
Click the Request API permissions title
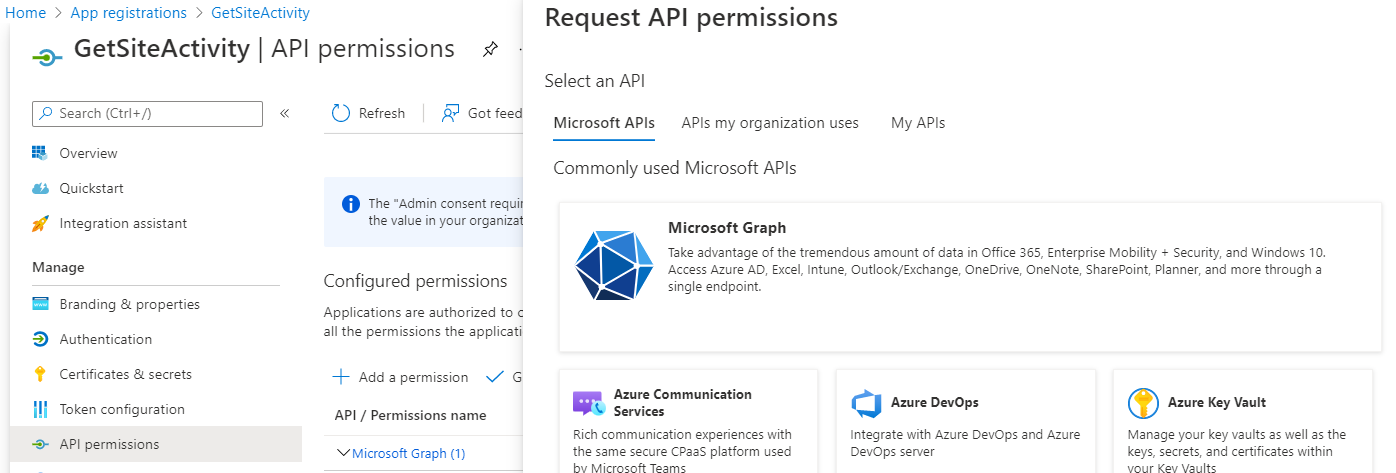(691, 17)
